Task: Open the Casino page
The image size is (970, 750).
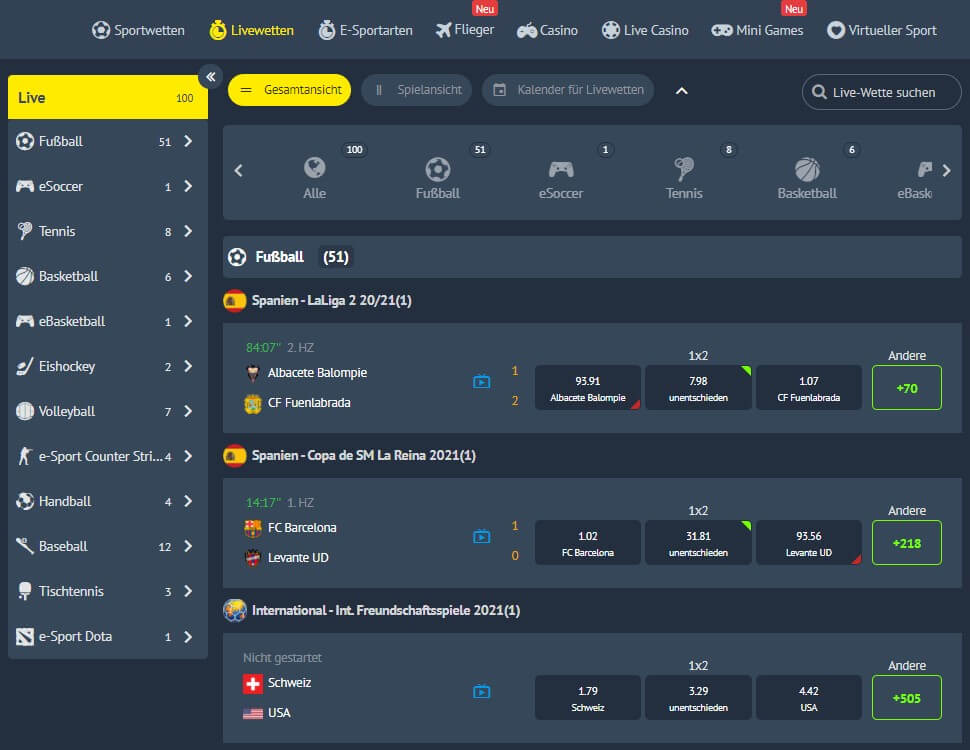Action: (547, 30)
